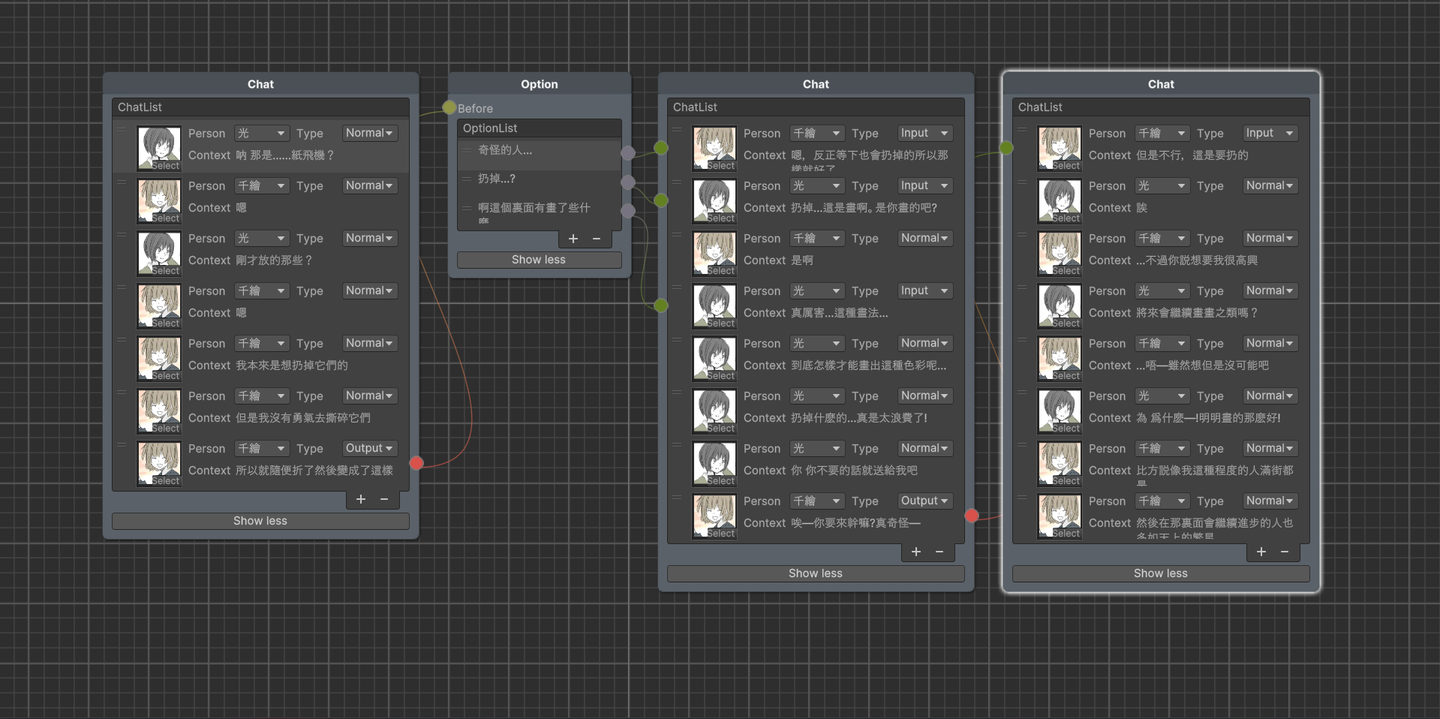Add an entry with the Option node's plus button
Viewport: 1440px width, 719px height.
(x=573, y=239)
